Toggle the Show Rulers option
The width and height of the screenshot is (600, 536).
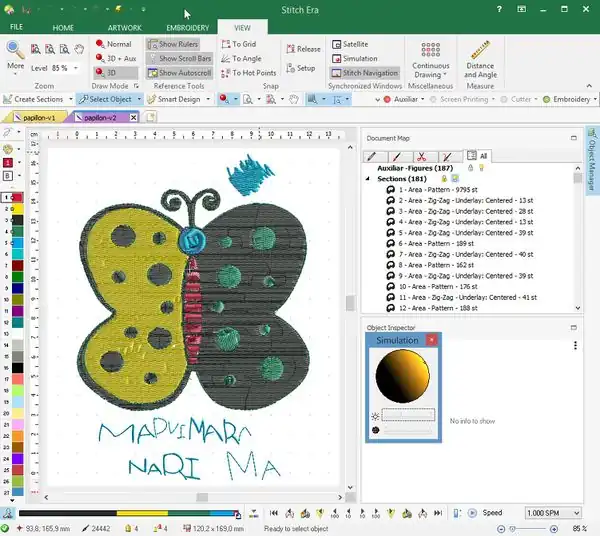point(178,44)
